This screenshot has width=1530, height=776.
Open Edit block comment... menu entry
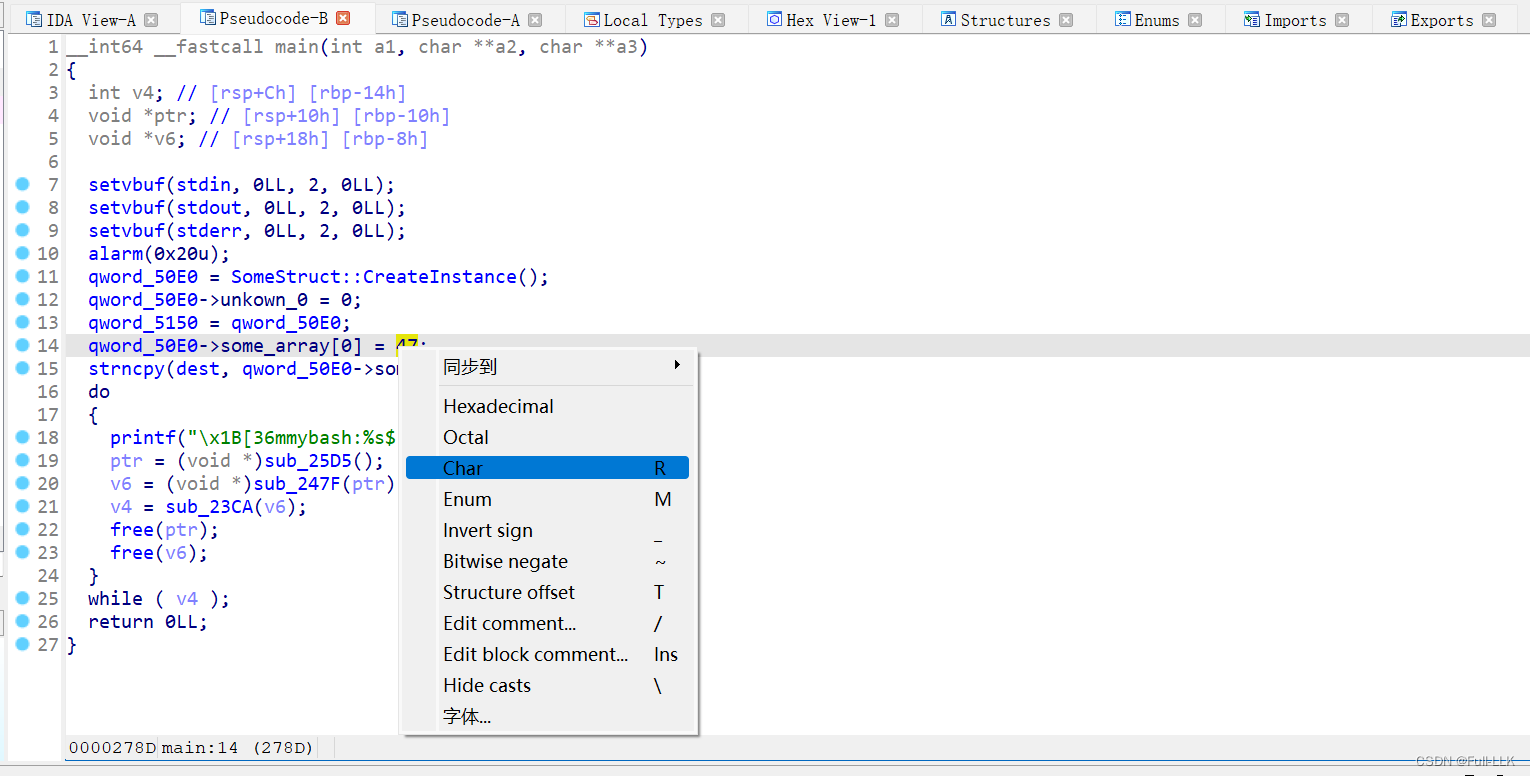click(547, 654)
